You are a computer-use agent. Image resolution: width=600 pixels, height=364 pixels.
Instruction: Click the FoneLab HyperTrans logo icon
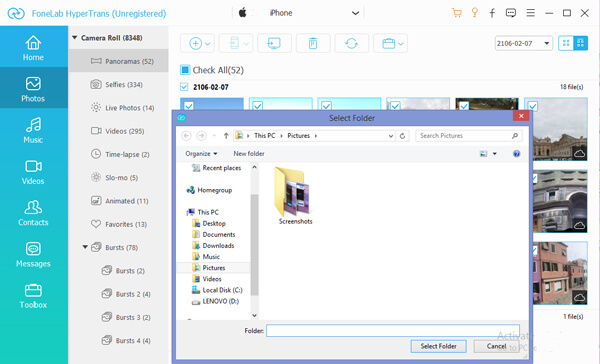pyautogui.click(x=16, y=13)
